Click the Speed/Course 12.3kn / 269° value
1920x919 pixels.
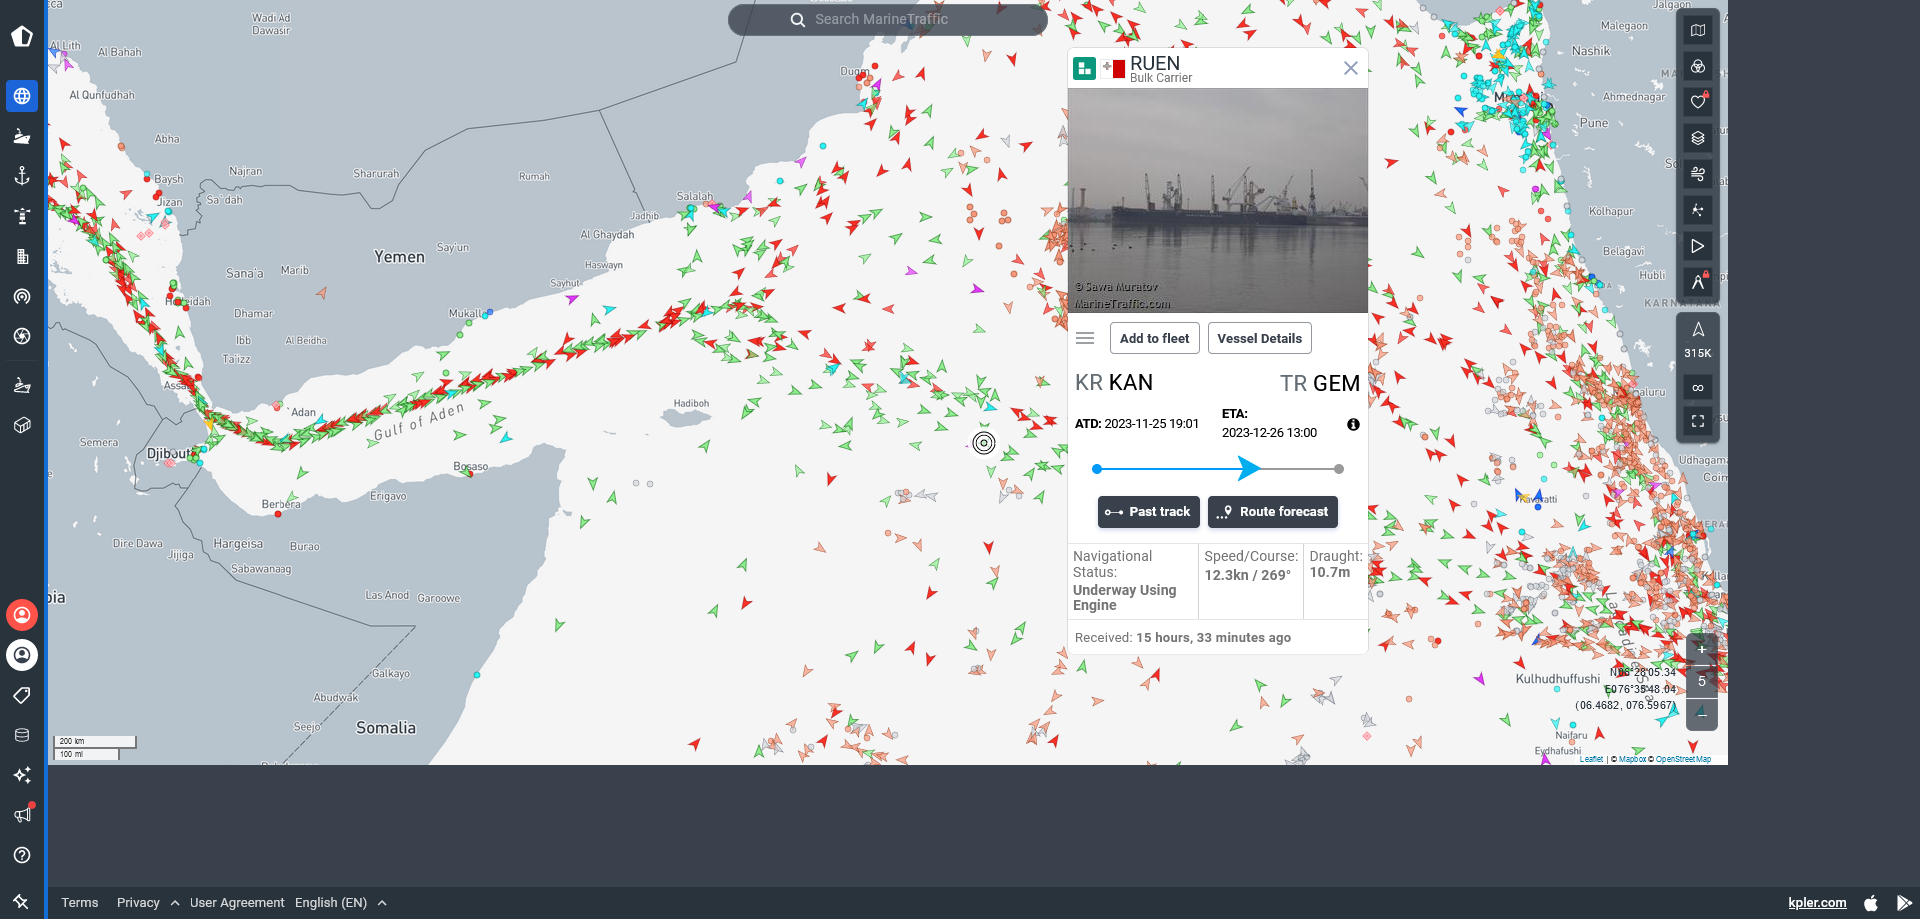click(1248, 575)
